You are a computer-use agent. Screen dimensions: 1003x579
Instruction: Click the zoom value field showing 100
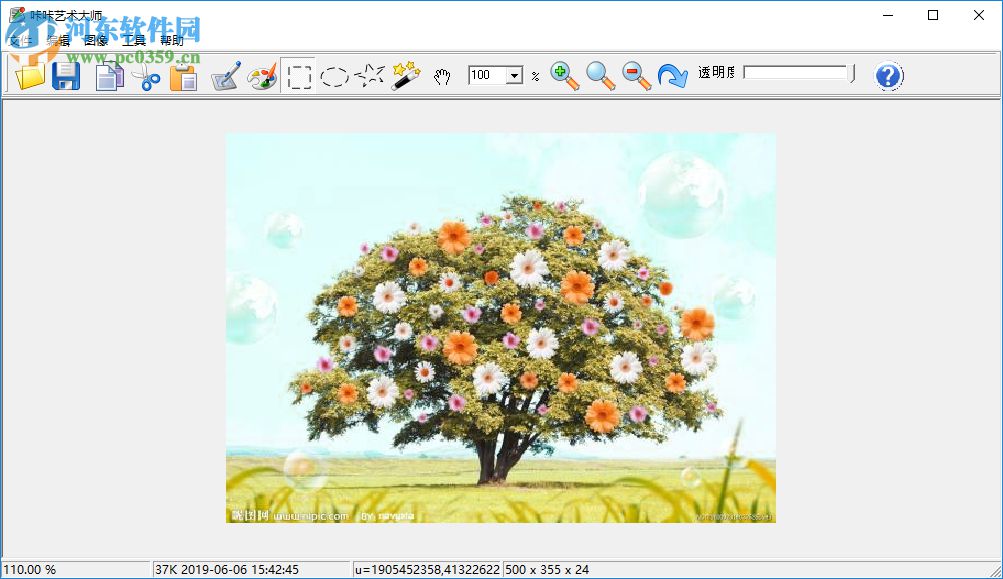coord(487,75)
